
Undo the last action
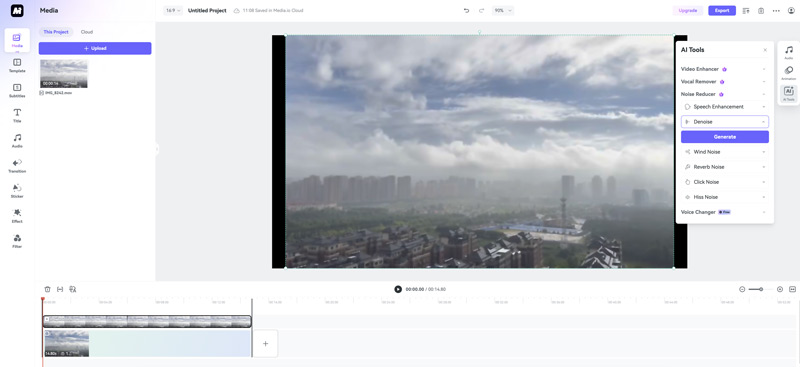(x=466, y=10)
